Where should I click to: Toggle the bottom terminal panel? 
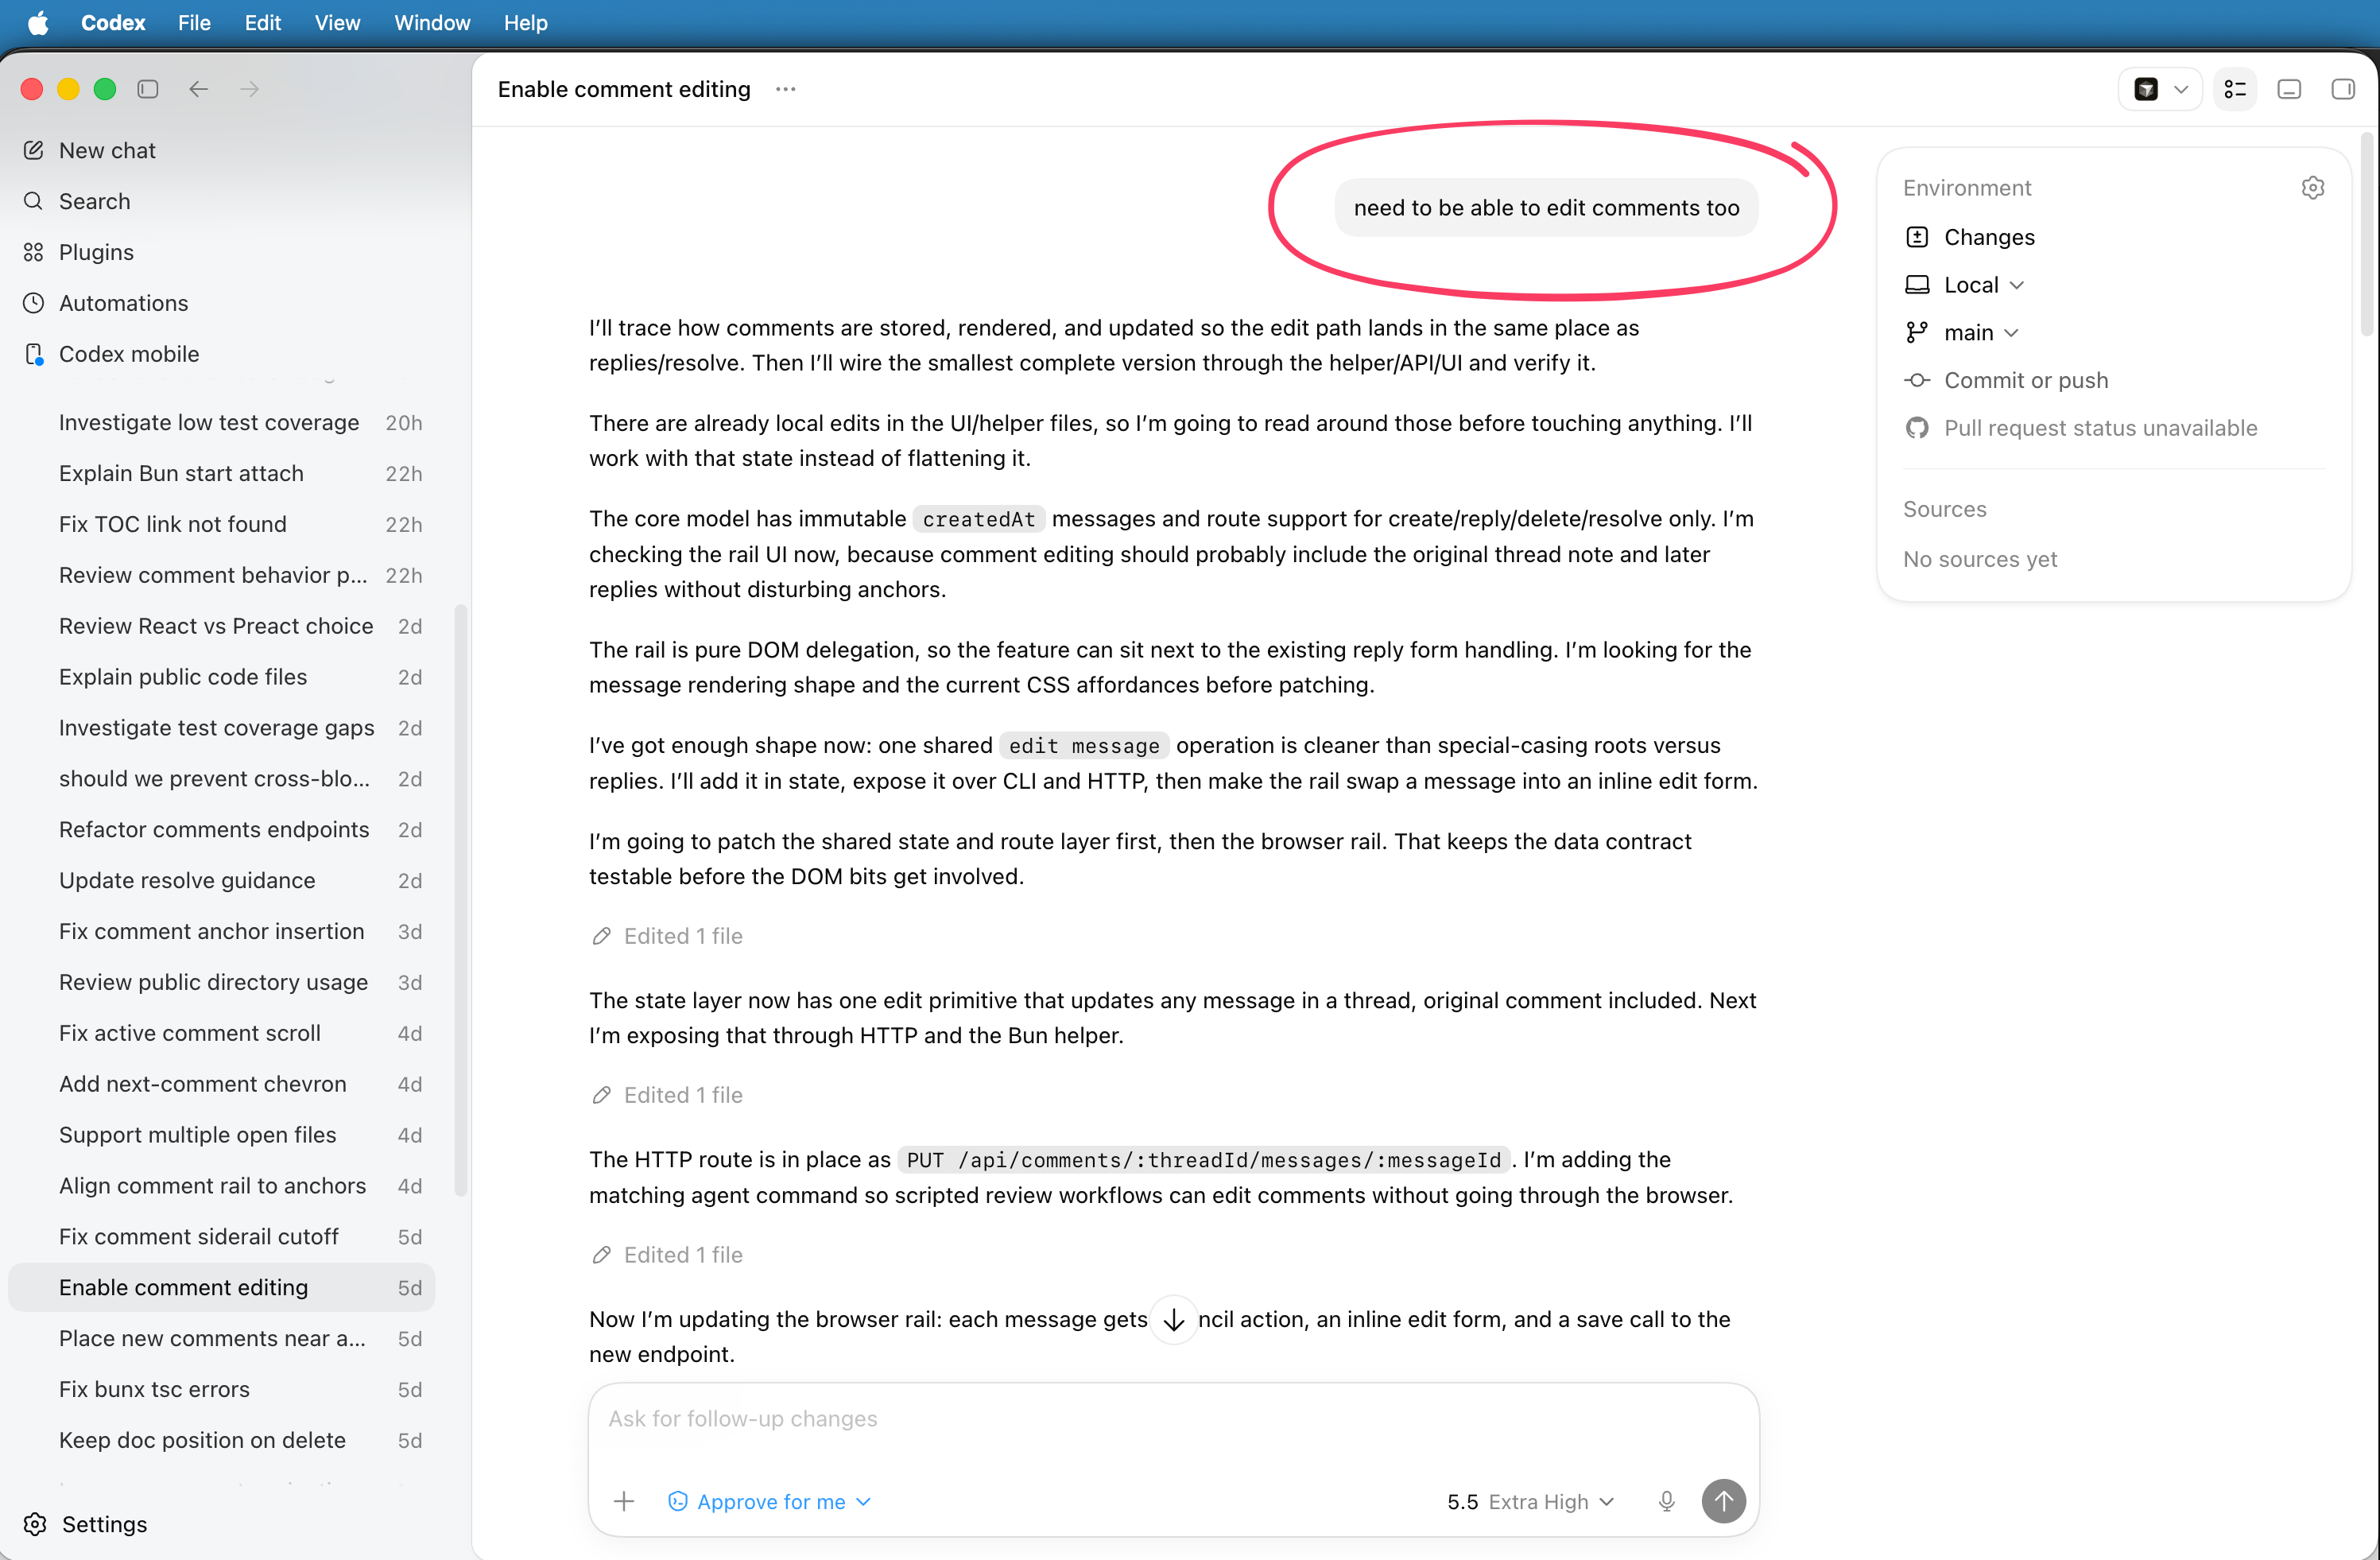2289,89
